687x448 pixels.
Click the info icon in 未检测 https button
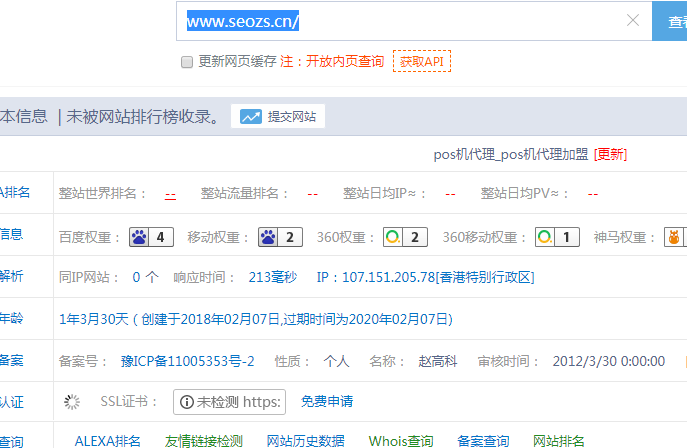(187, 402)
